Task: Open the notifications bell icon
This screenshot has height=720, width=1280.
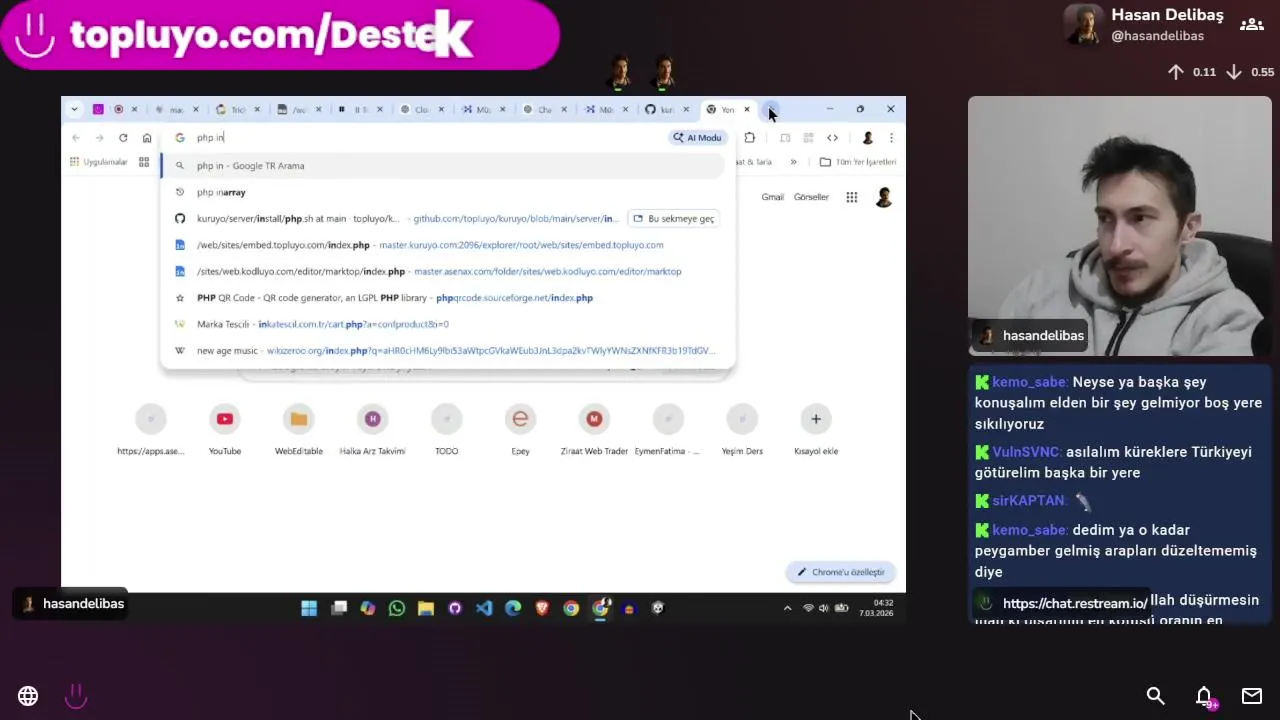Action: coord(1204,696)
